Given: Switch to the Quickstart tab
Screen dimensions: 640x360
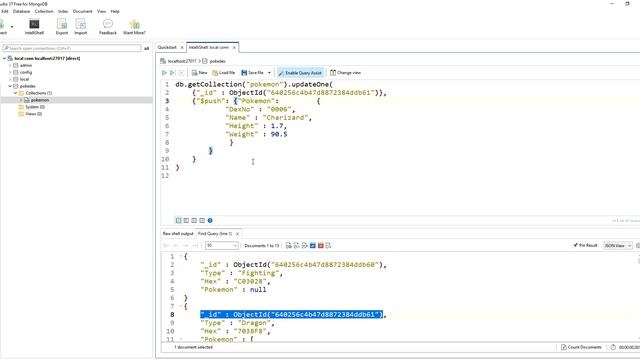Looking at the screenshot, I should click(167, 47).
